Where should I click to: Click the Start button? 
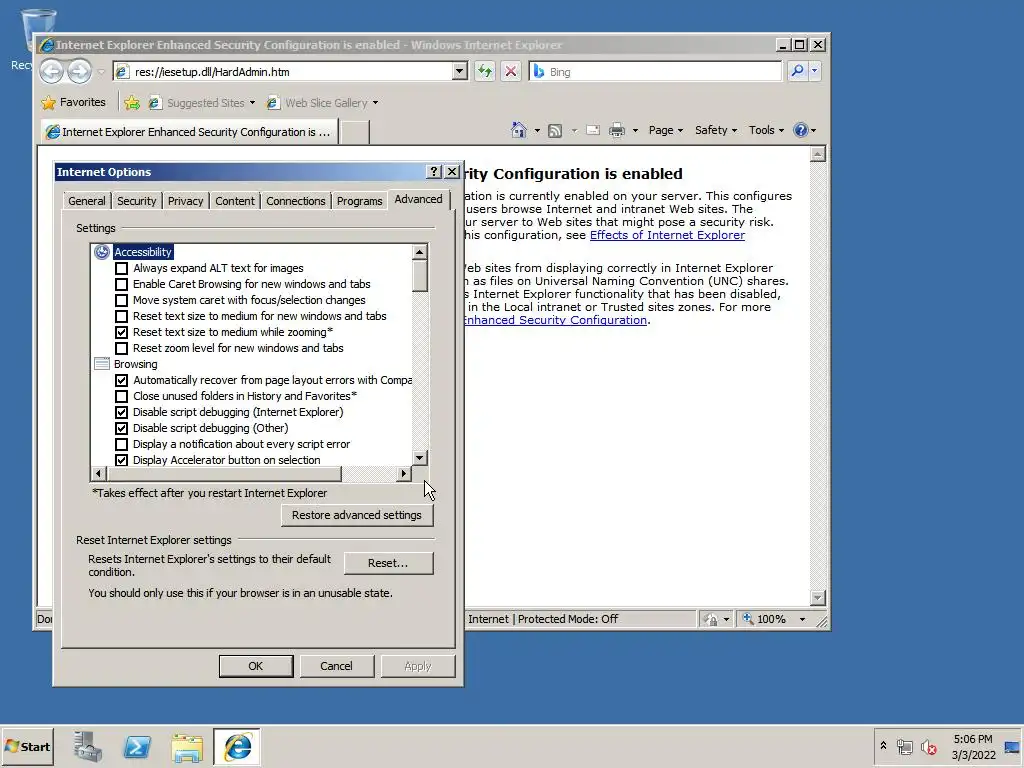(28, 746)
